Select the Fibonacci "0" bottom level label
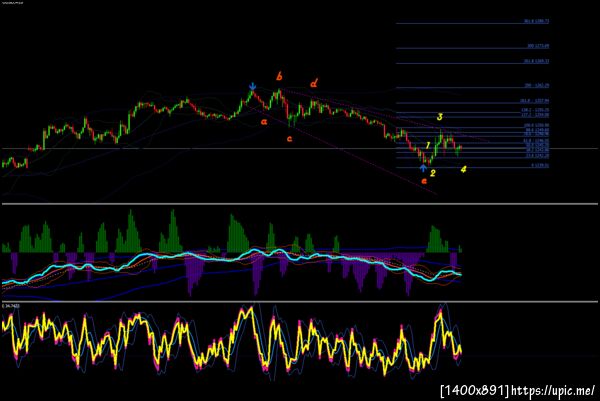This screenshot has width=600, height=401. (540, 165)
